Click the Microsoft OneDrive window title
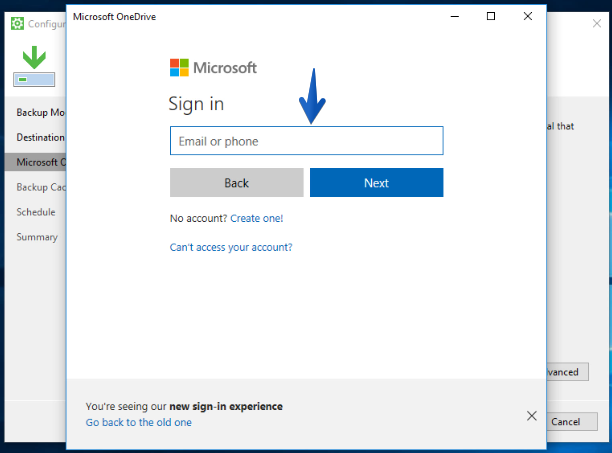The height and width of the screenshot is (453, 612). 114,17
